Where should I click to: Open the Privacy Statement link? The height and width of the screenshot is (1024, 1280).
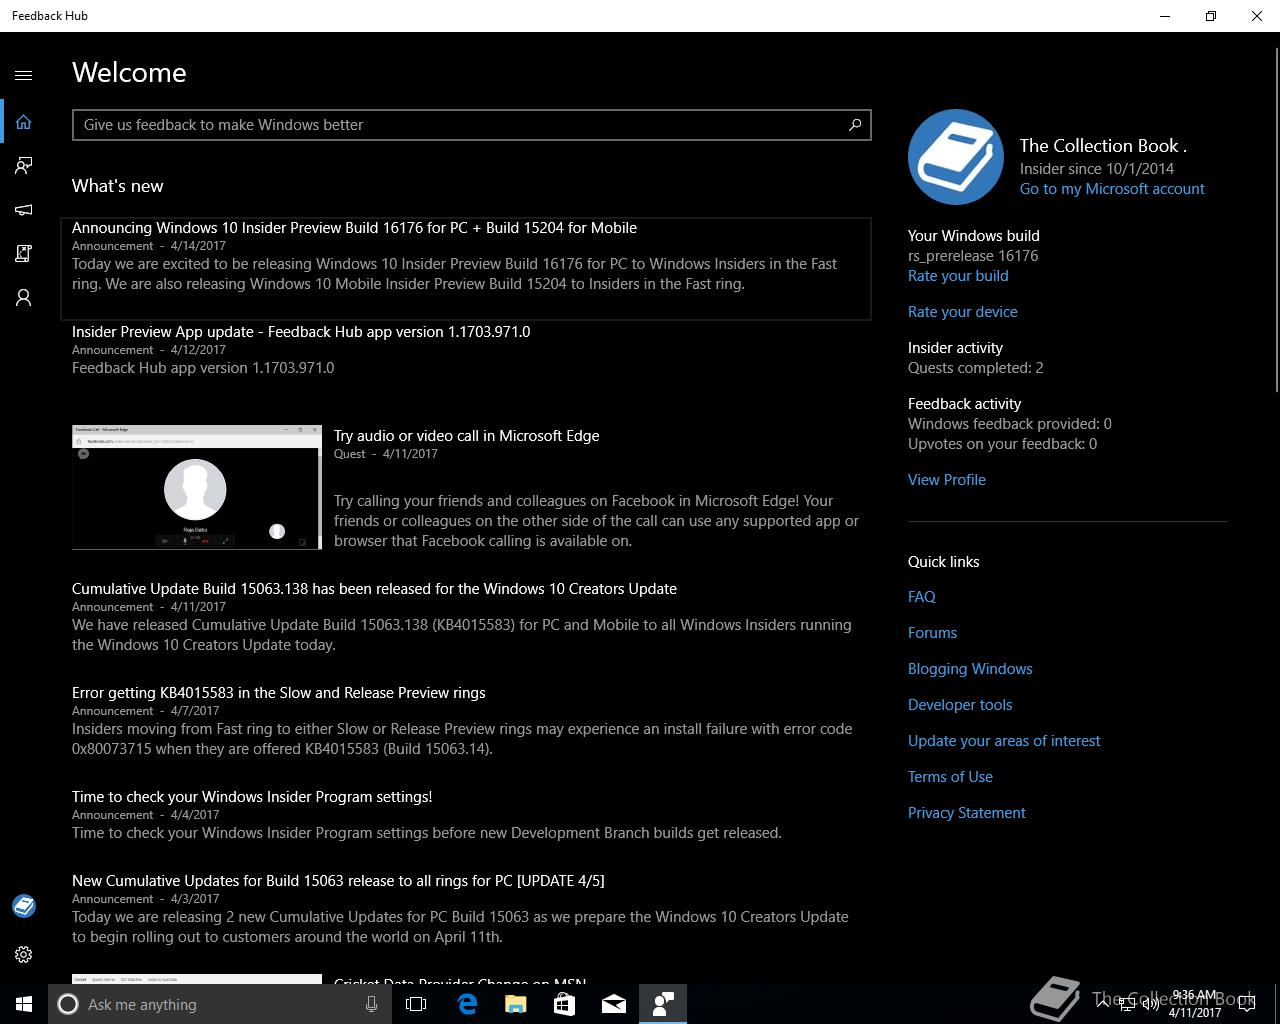coord(966,813)
